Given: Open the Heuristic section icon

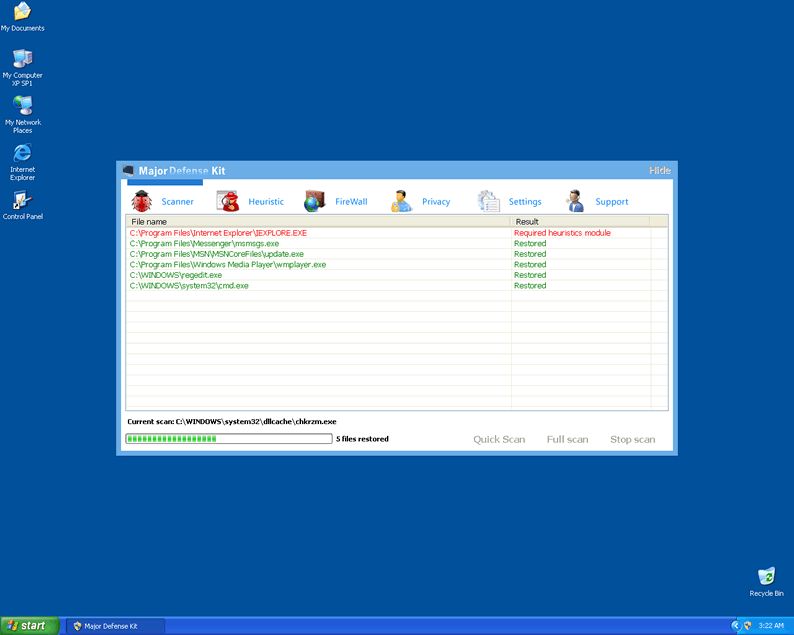Looking at the screenshot, I should pyautogui.click(x=229, y=201).
